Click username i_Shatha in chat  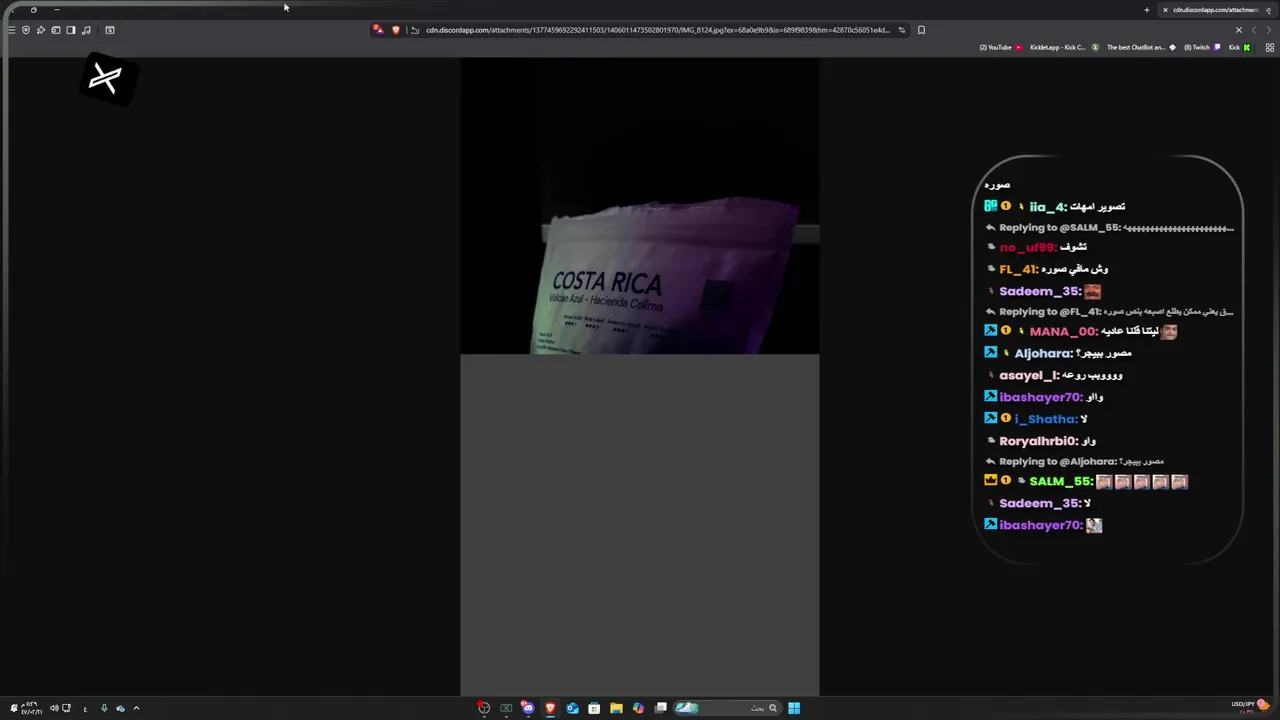(1045, 419)
